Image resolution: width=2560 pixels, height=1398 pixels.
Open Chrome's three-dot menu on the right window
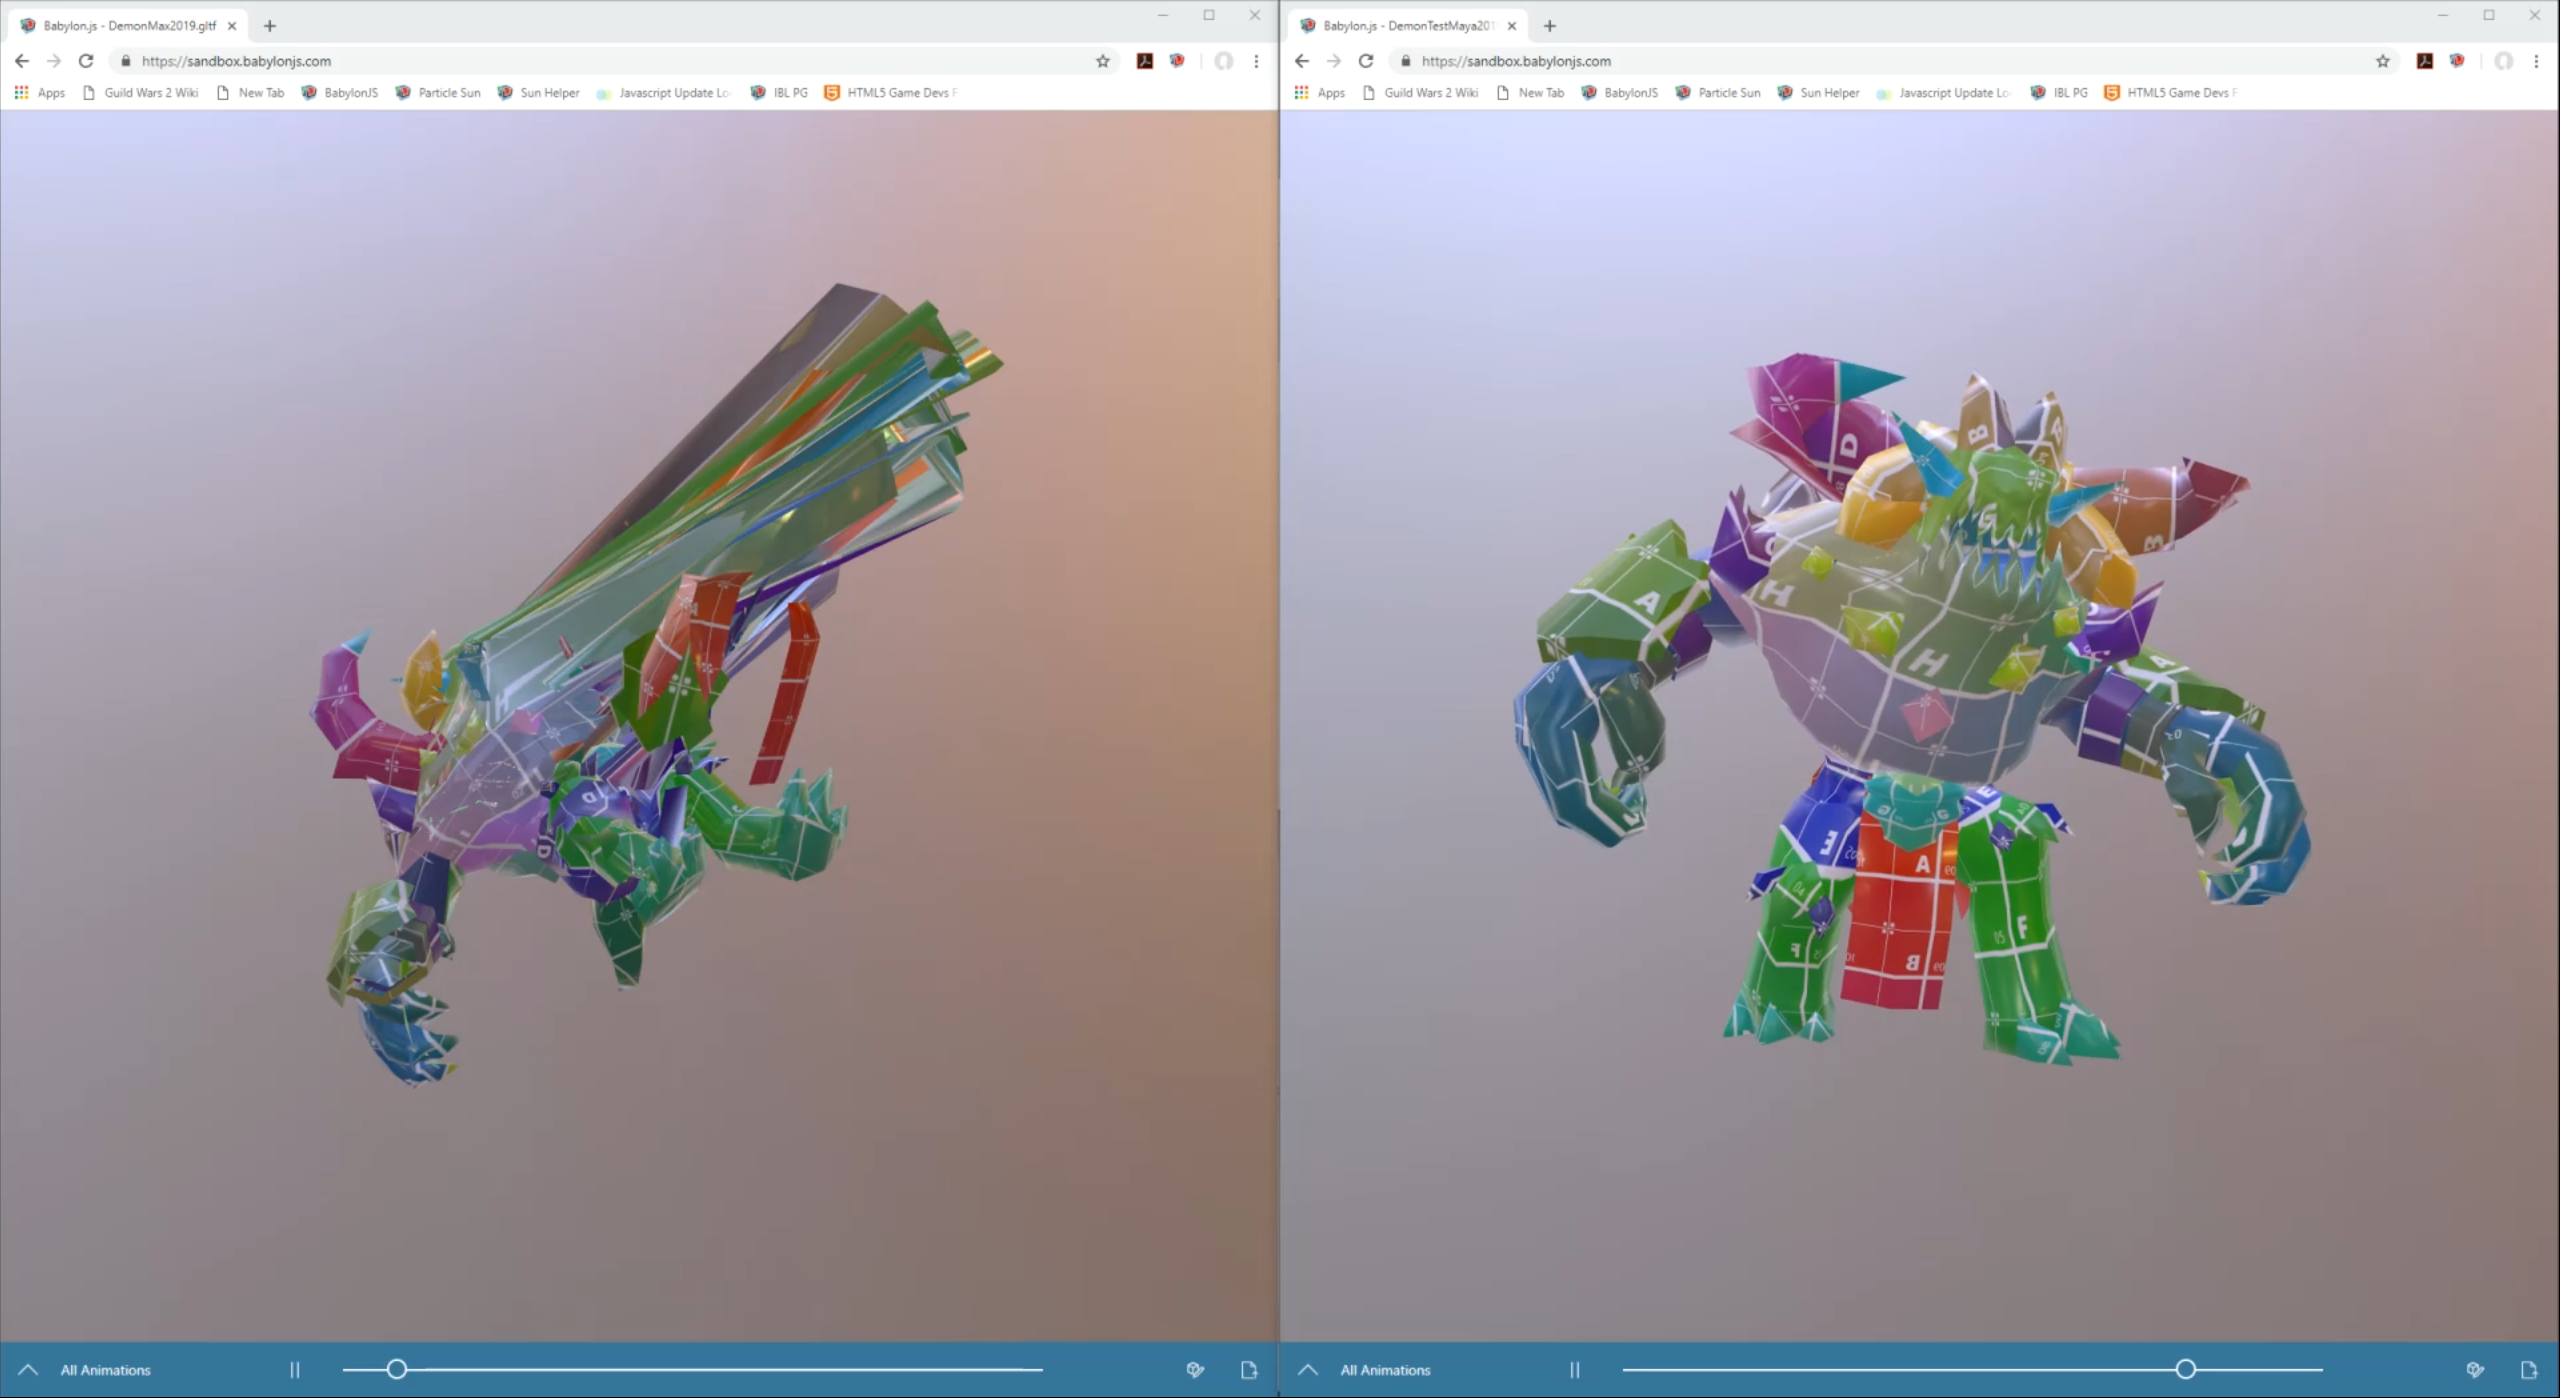tap(2537, 61)
